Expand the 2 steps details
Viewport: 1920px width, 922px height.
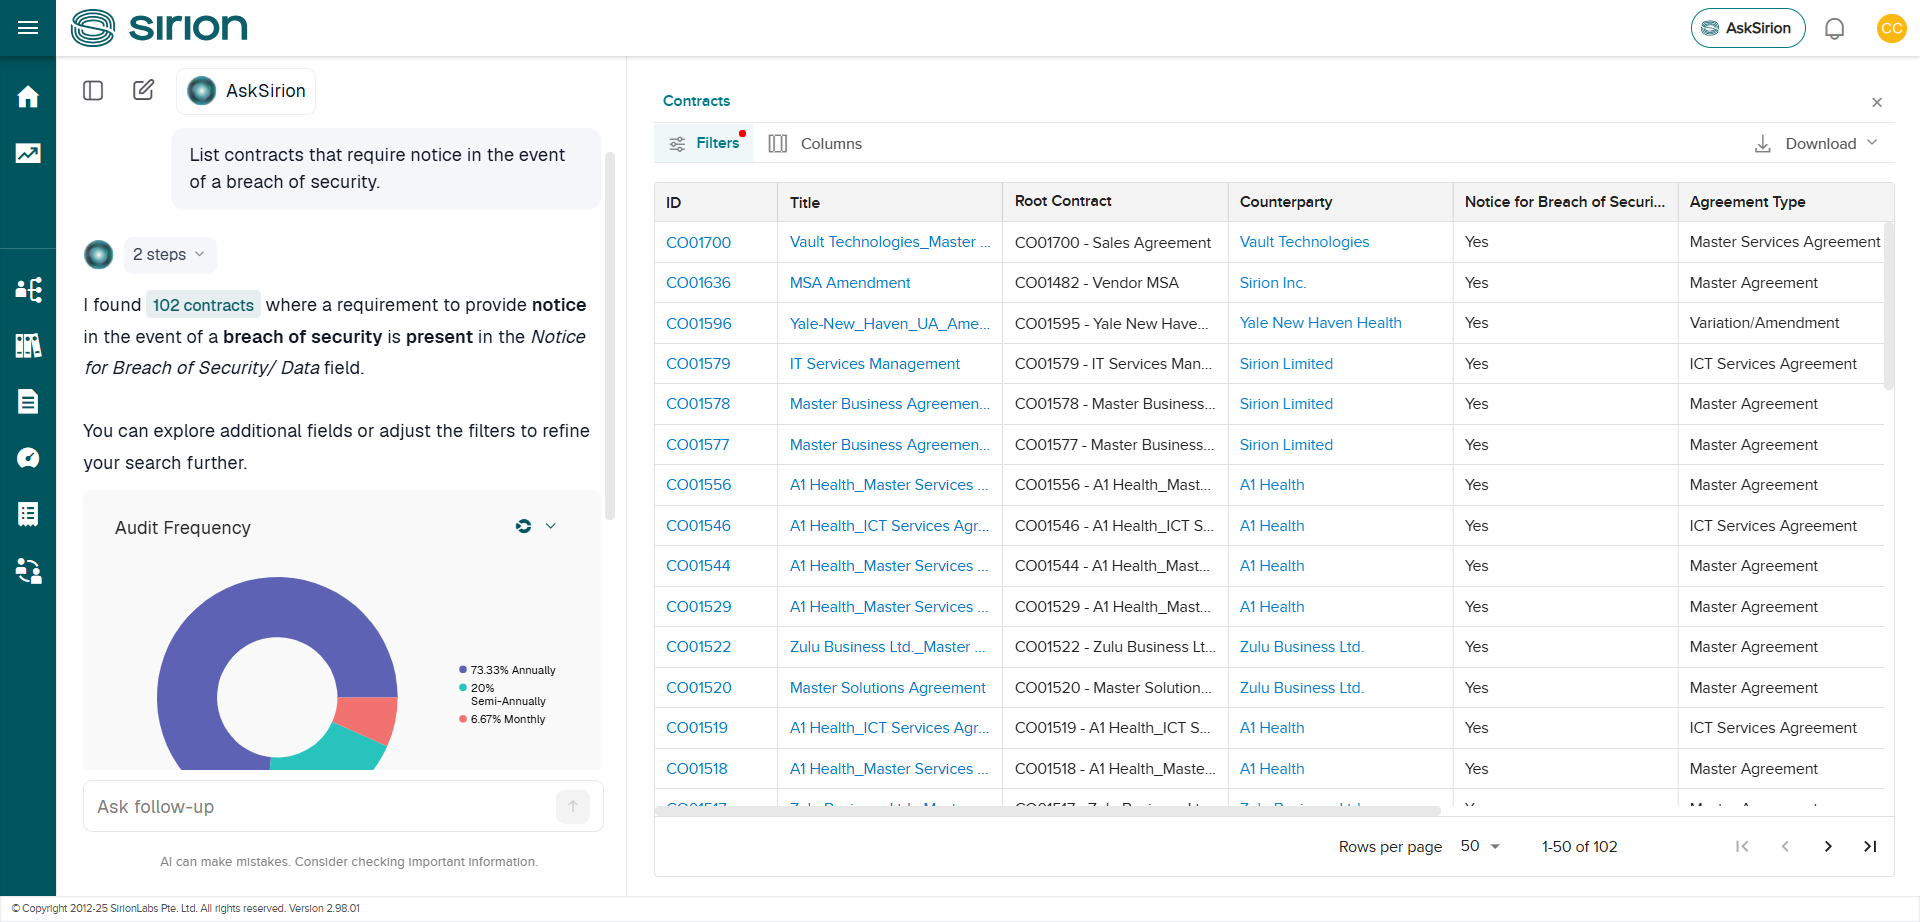[169, 254]
